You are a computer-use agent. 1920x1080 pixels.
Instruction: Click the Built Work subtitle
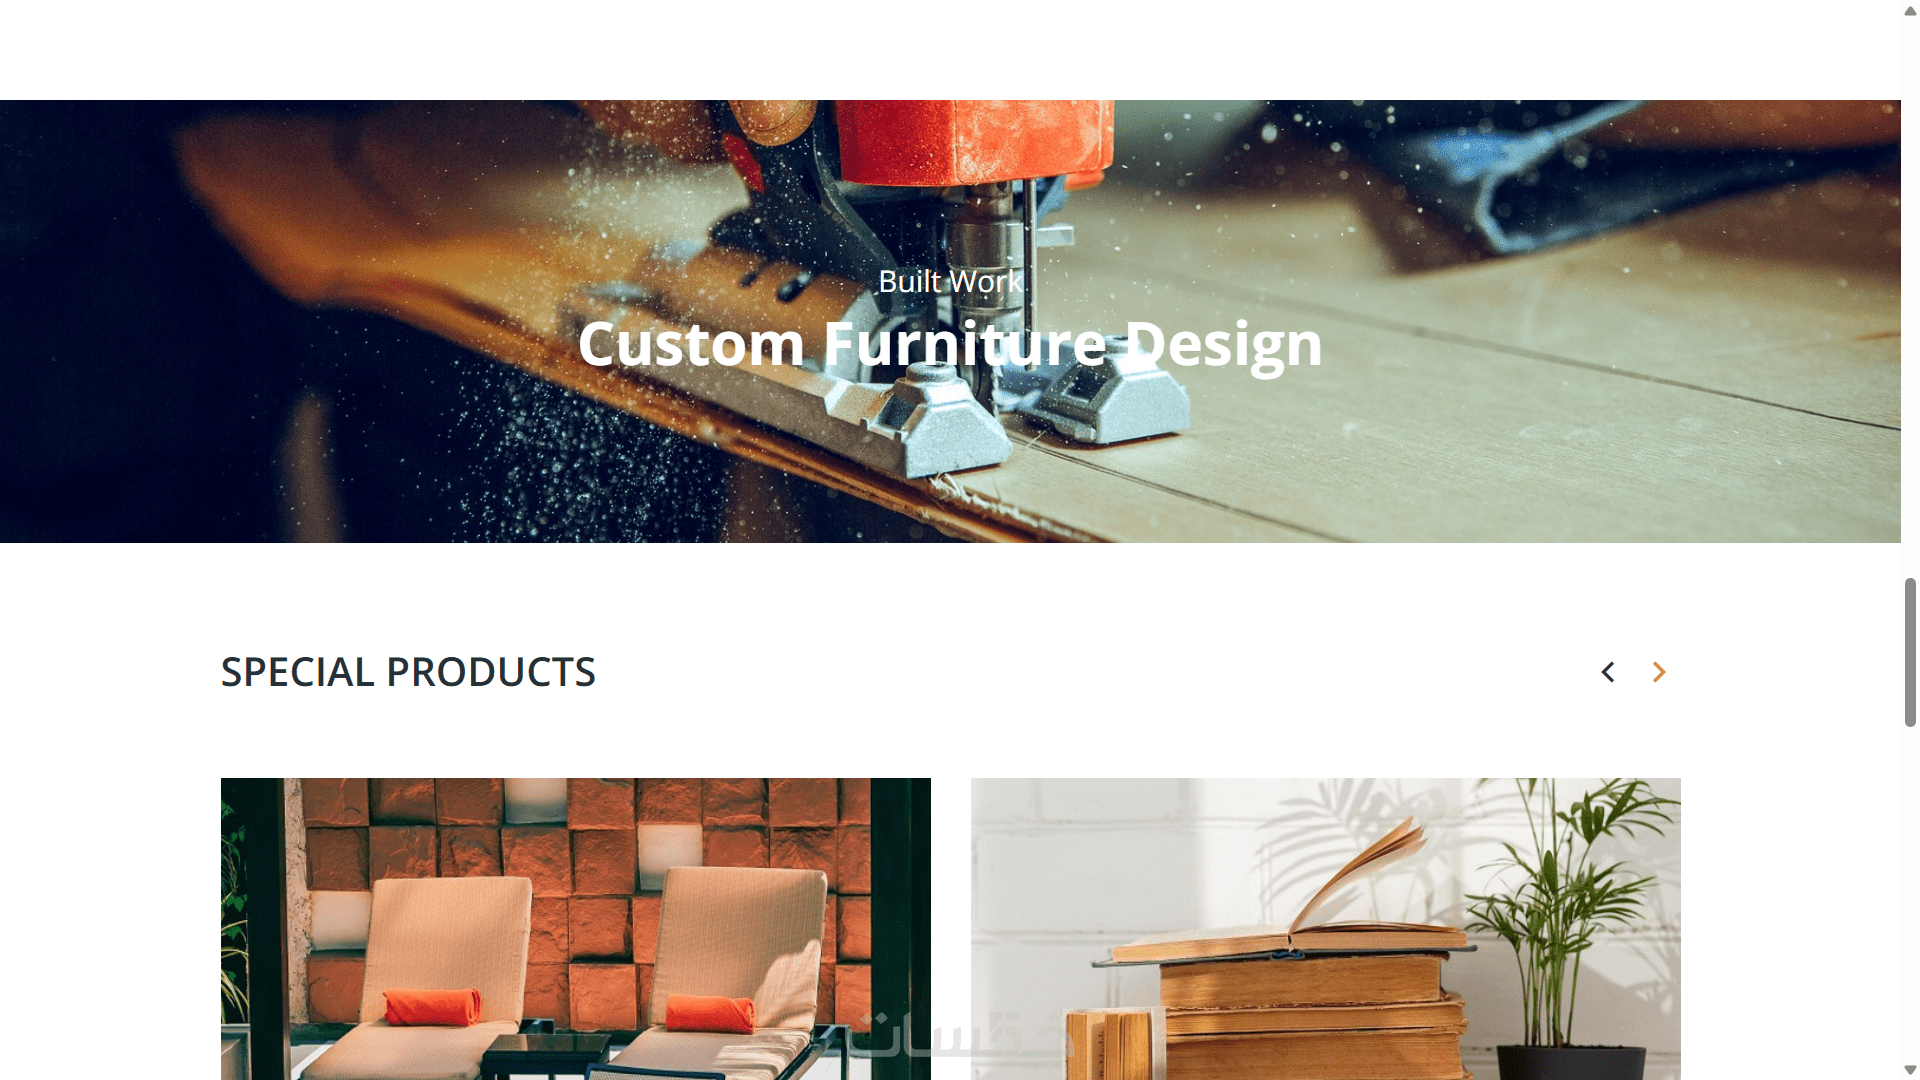point(950,281)
